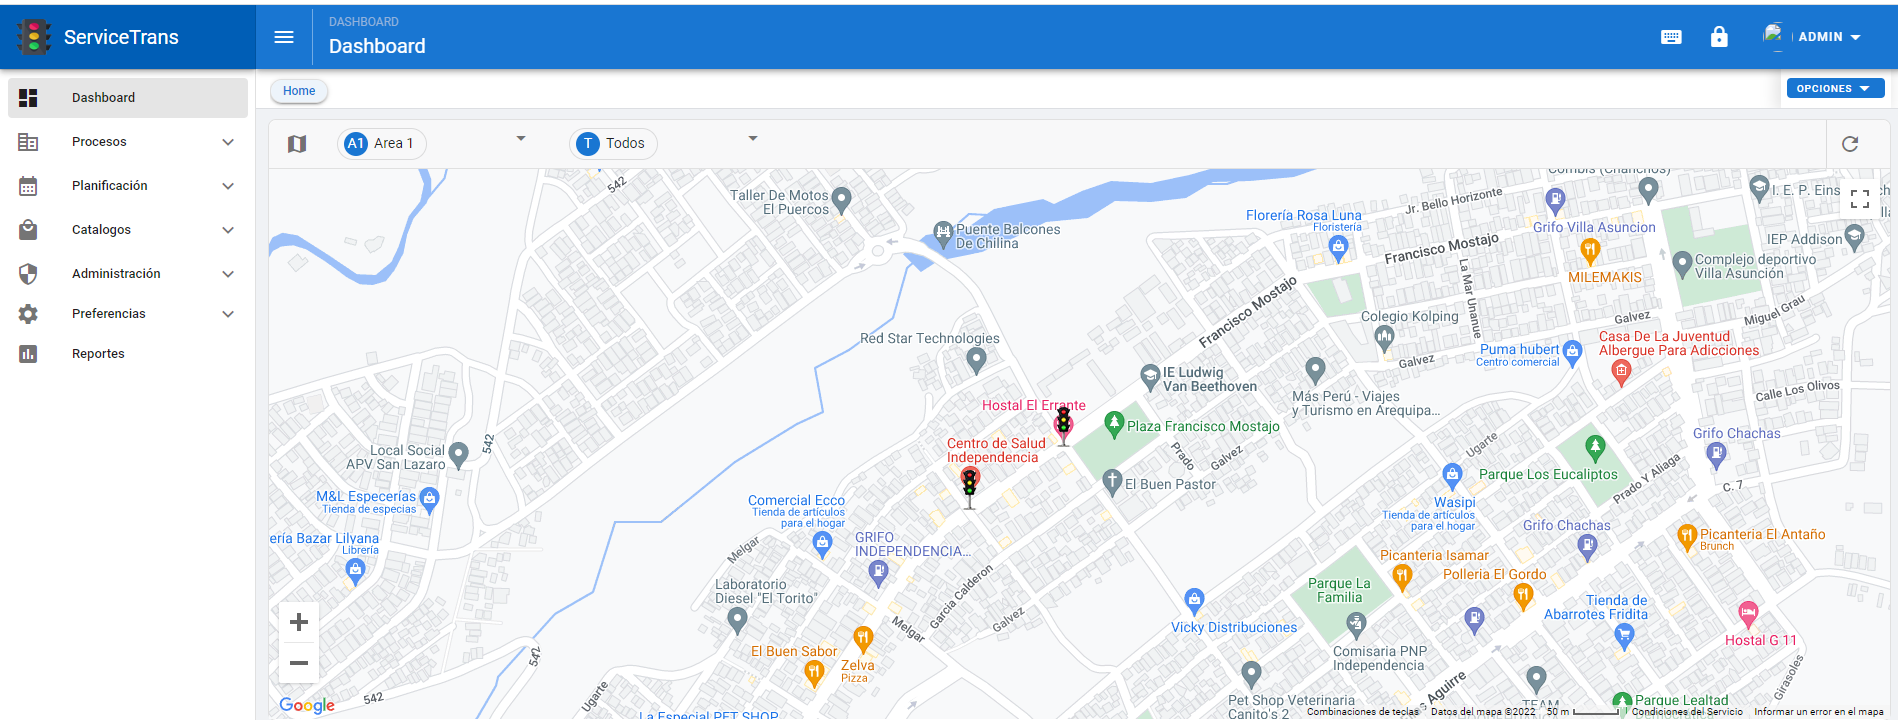Click the map icon in toolbar
1898x720 pixels.
point(297,144)
